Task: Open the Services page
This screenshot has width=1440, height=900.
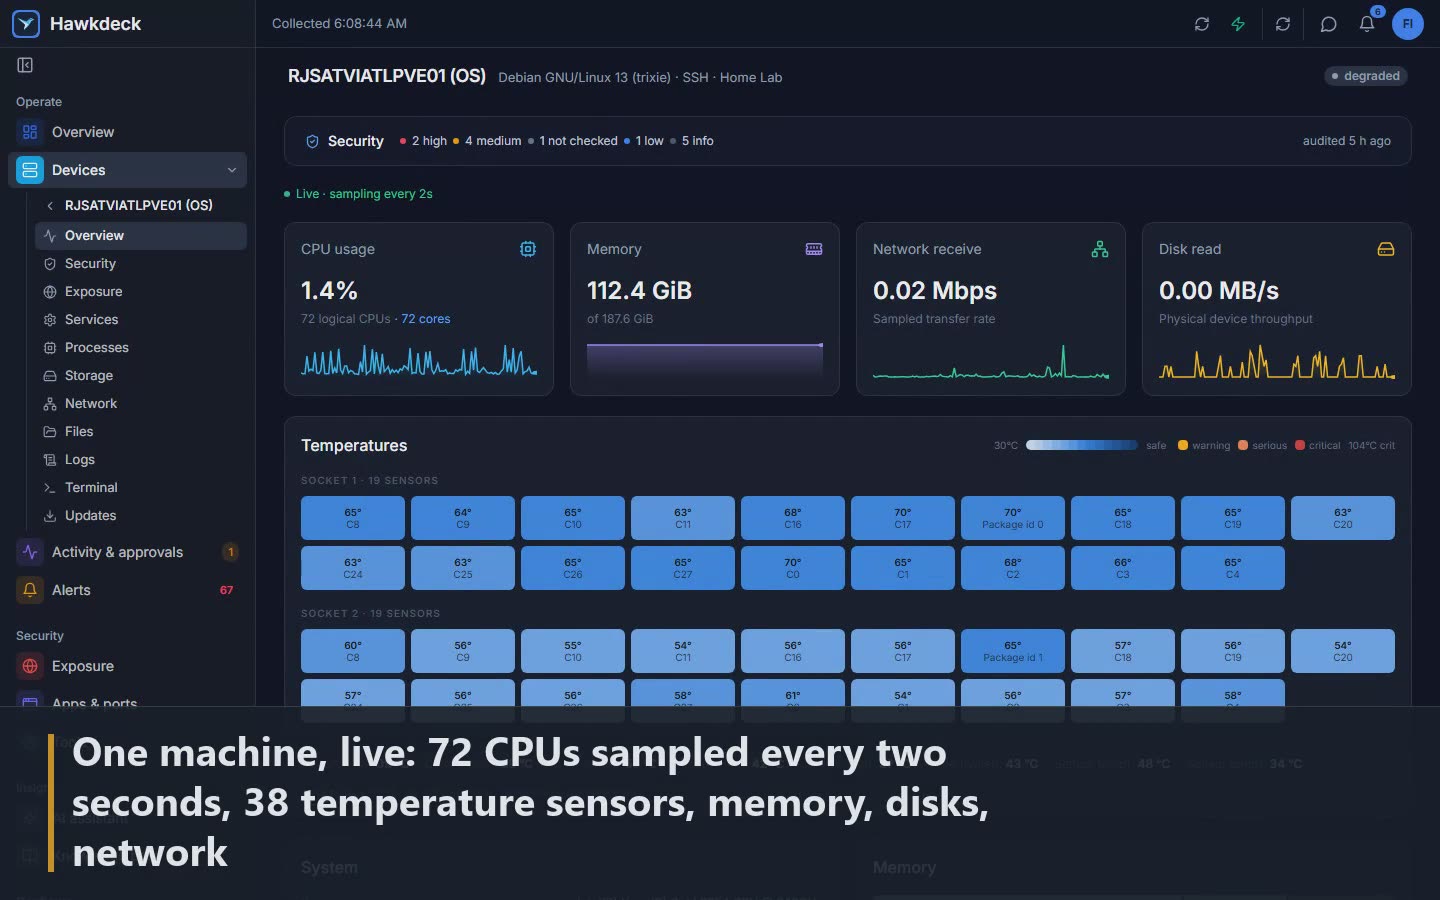Action: pos(141,319)
